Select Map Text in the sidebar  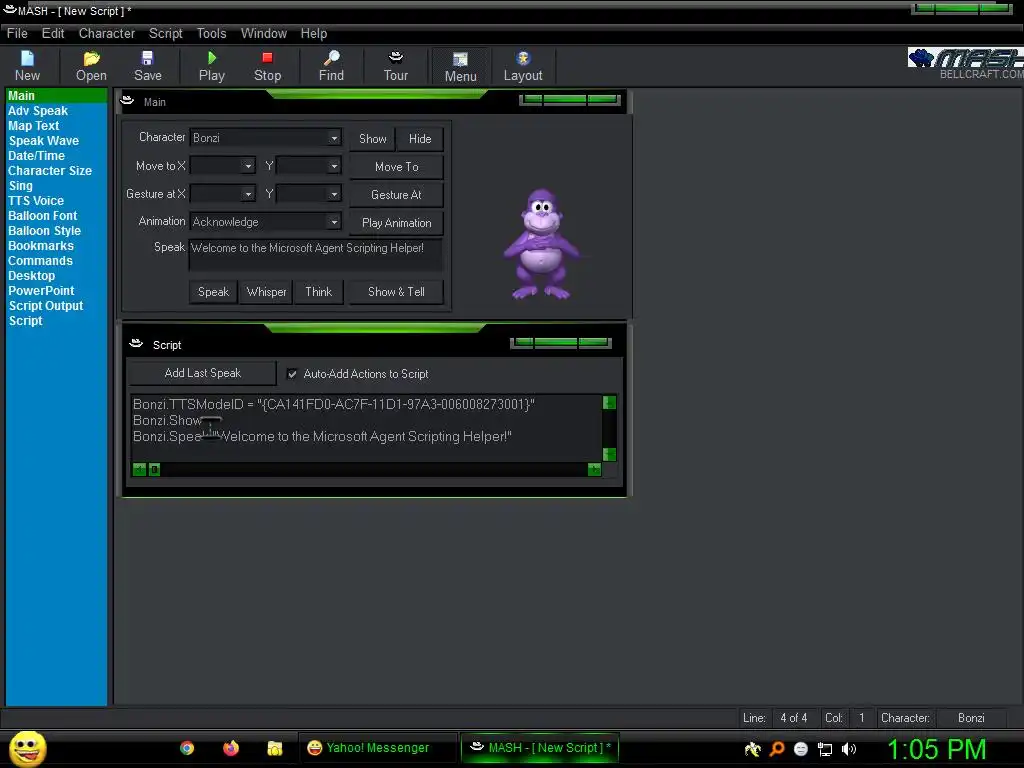(x=33, y=125)
